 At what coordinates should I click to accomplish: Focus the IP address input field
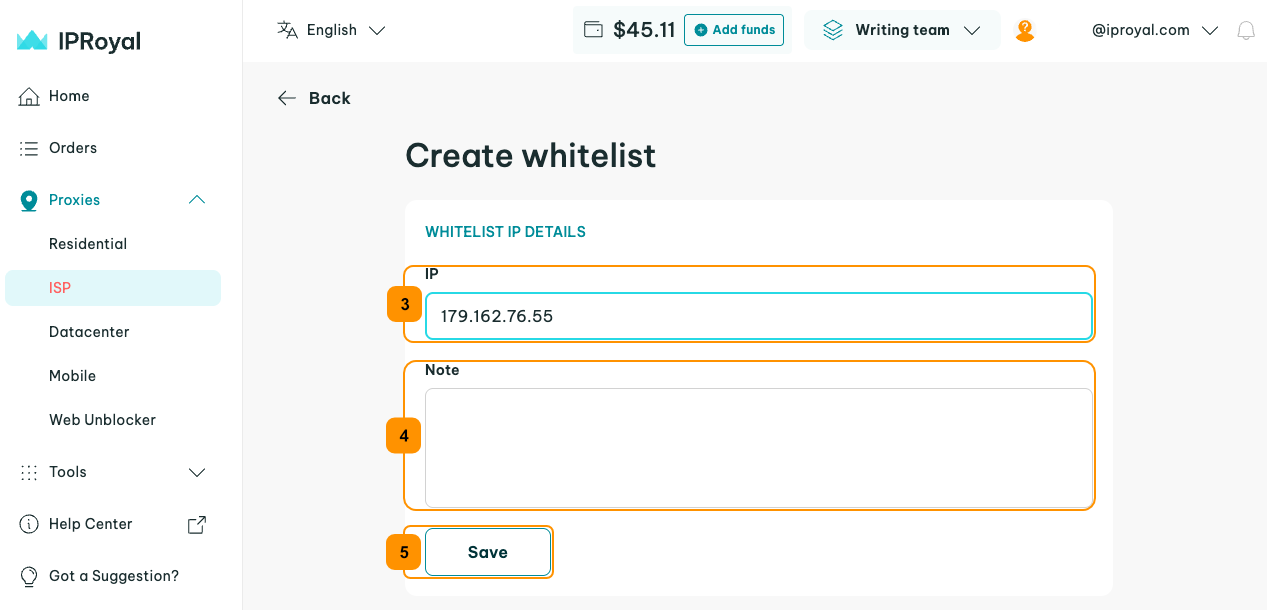[x=758, y=316]
